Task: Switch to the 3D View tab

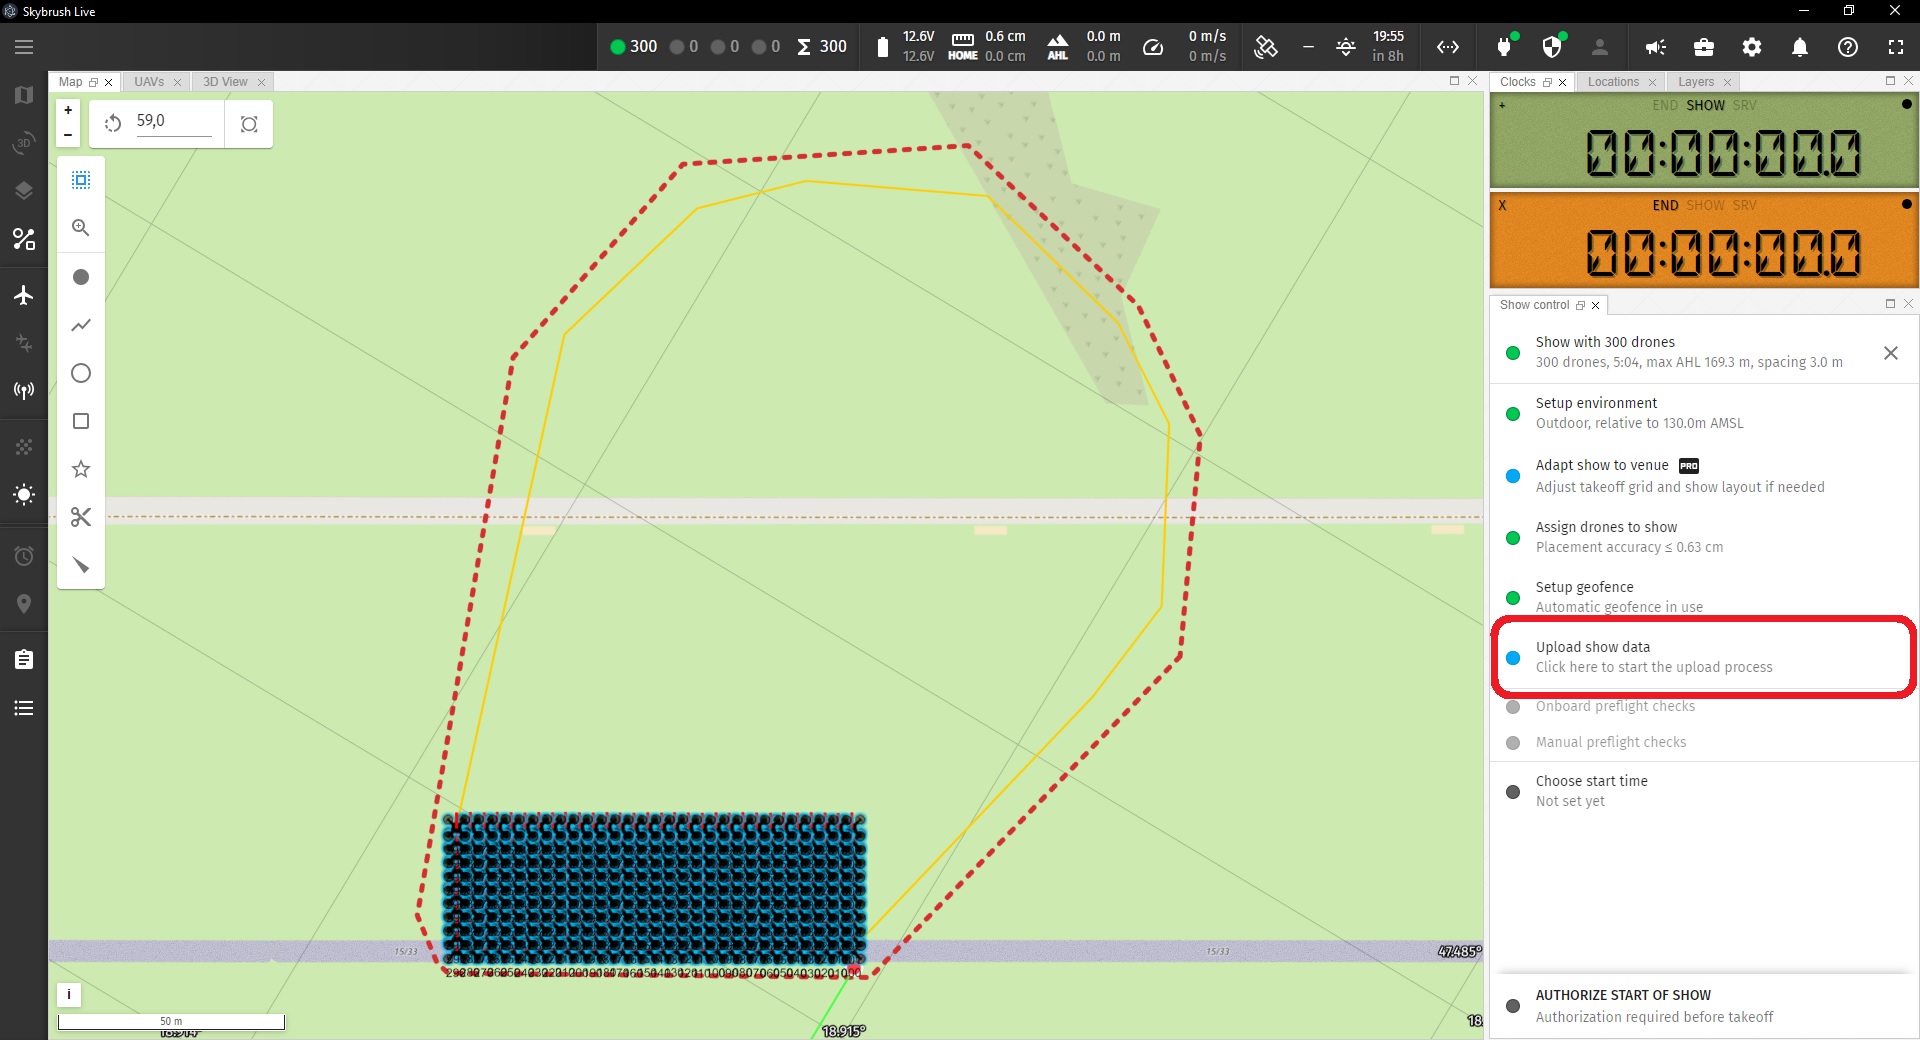Action: point(225,82)
